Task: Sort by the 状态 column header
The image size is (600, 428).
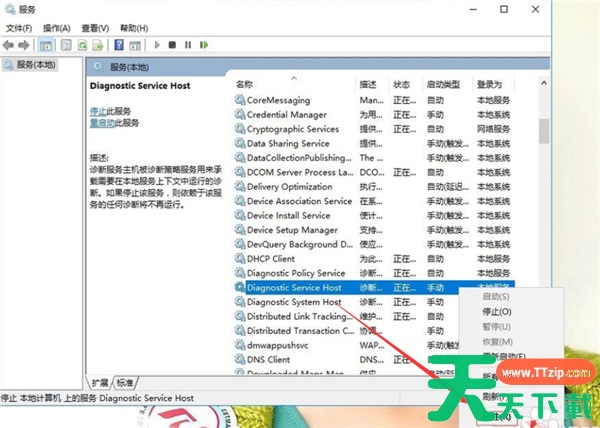Action: (406, 84)
